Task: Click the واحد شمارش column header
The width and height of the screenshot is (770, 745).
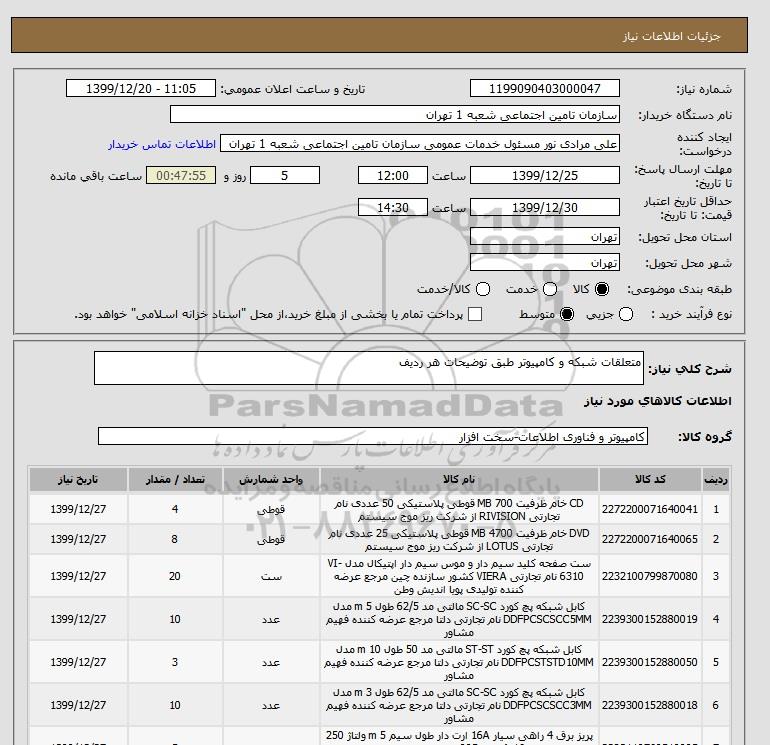Action: (271, 479)
